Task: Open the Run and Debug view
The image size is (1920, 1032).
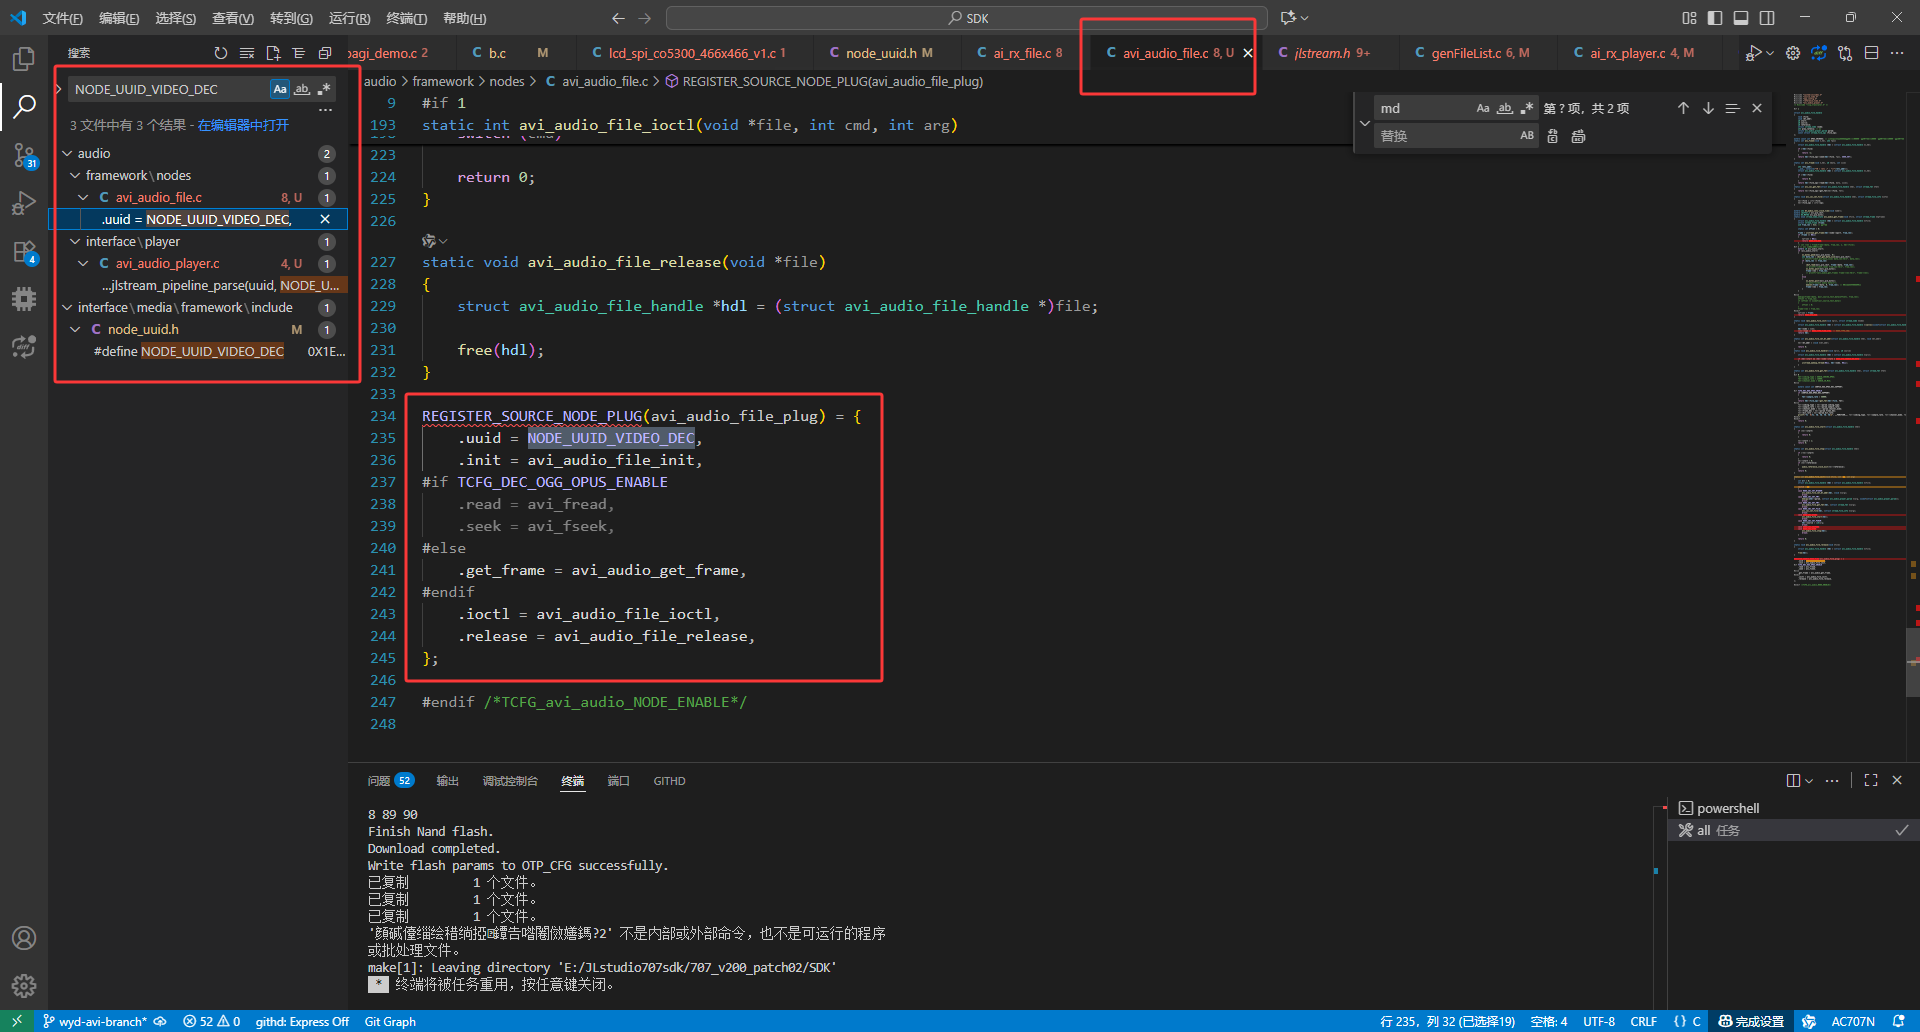Action: point(24,203)
